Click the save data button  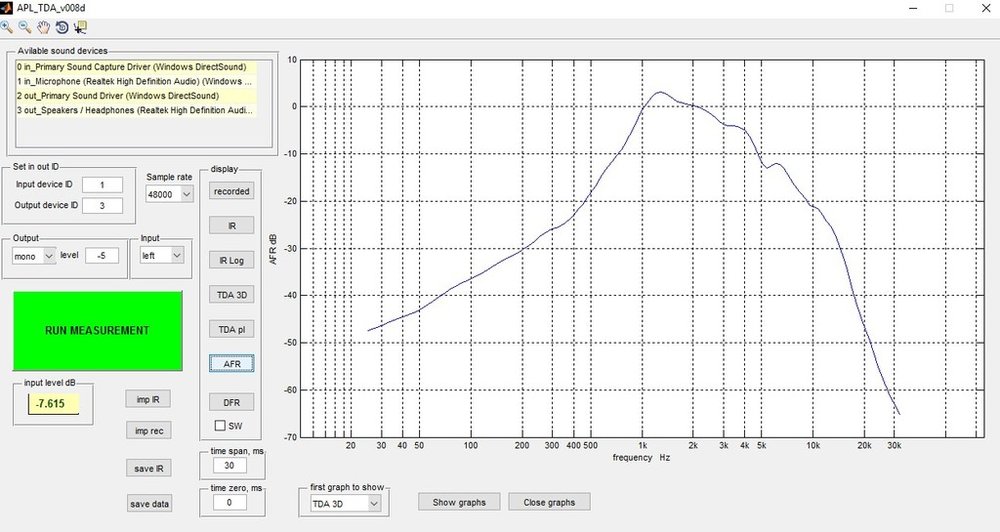[149, 503]
